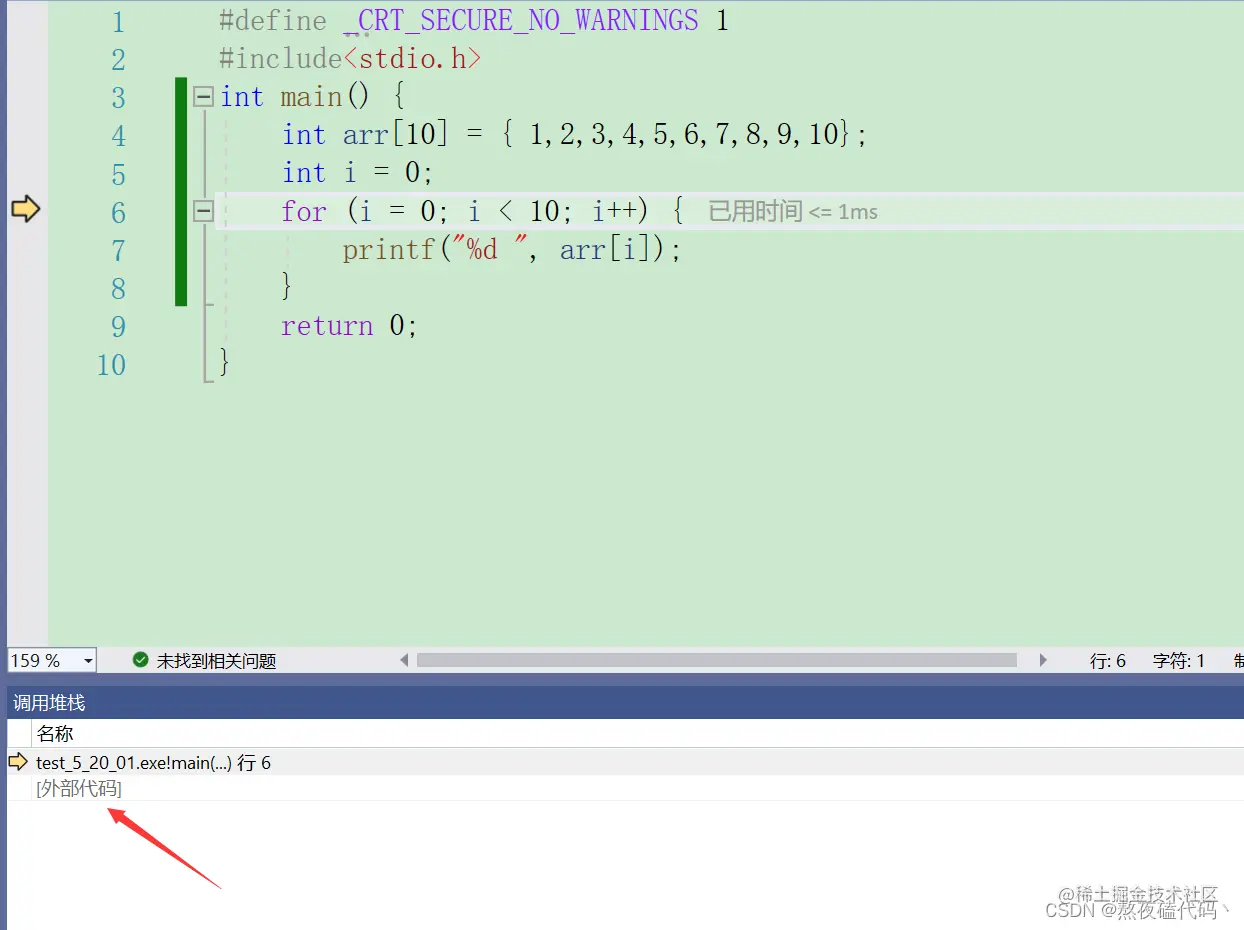Click line number 10 in the gutter
Viewport: 1244px width, 930px height.
pyautogui.click(x=112, y=365)
